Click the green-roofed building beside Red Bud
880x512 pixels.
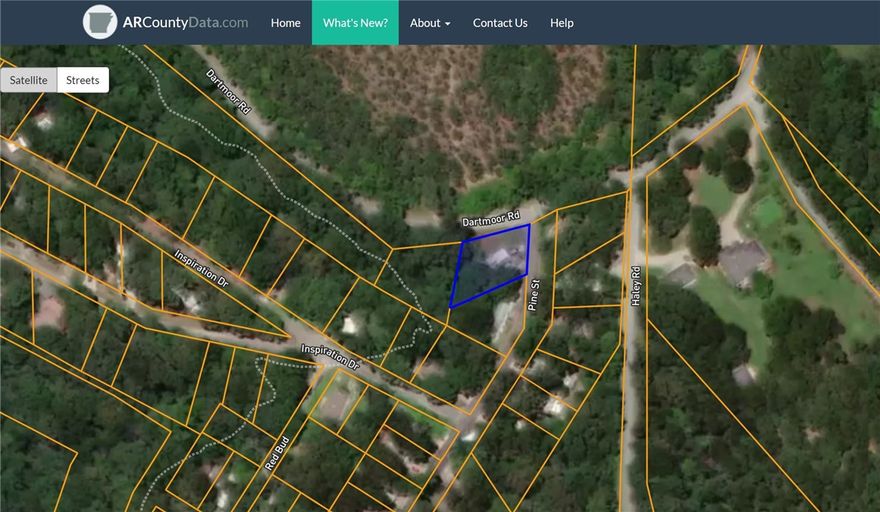[335, 402]
